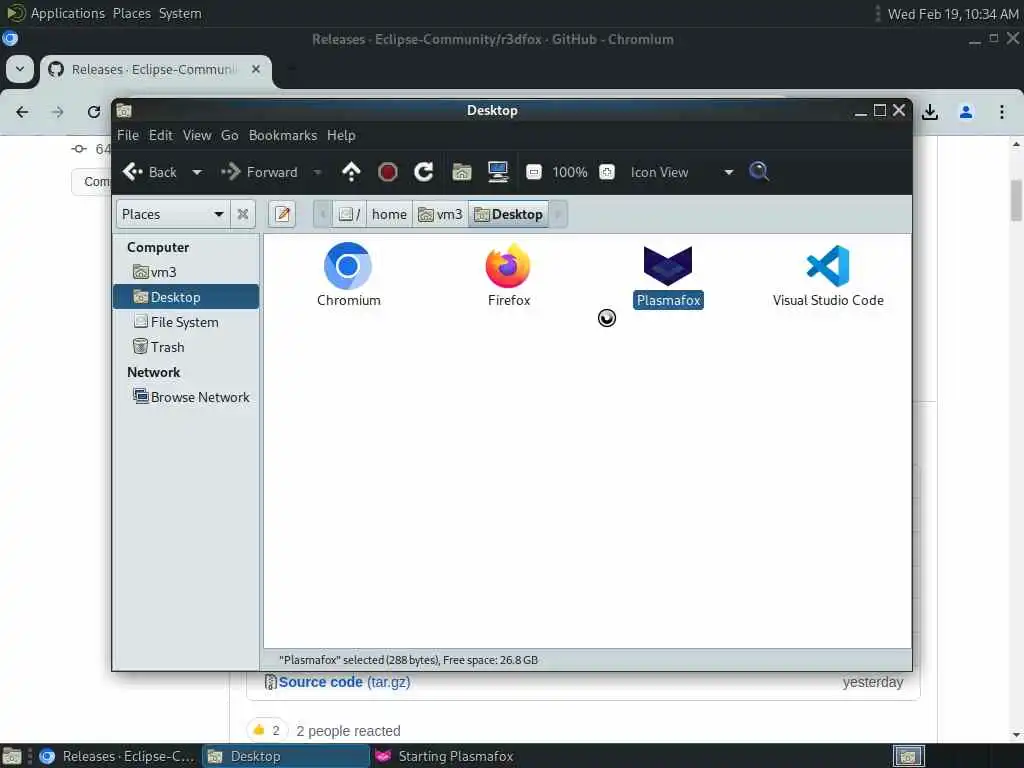Select the Plasmafox launcher icon
The width and height of the screenshot is (1024, 768).
[667, 266]
